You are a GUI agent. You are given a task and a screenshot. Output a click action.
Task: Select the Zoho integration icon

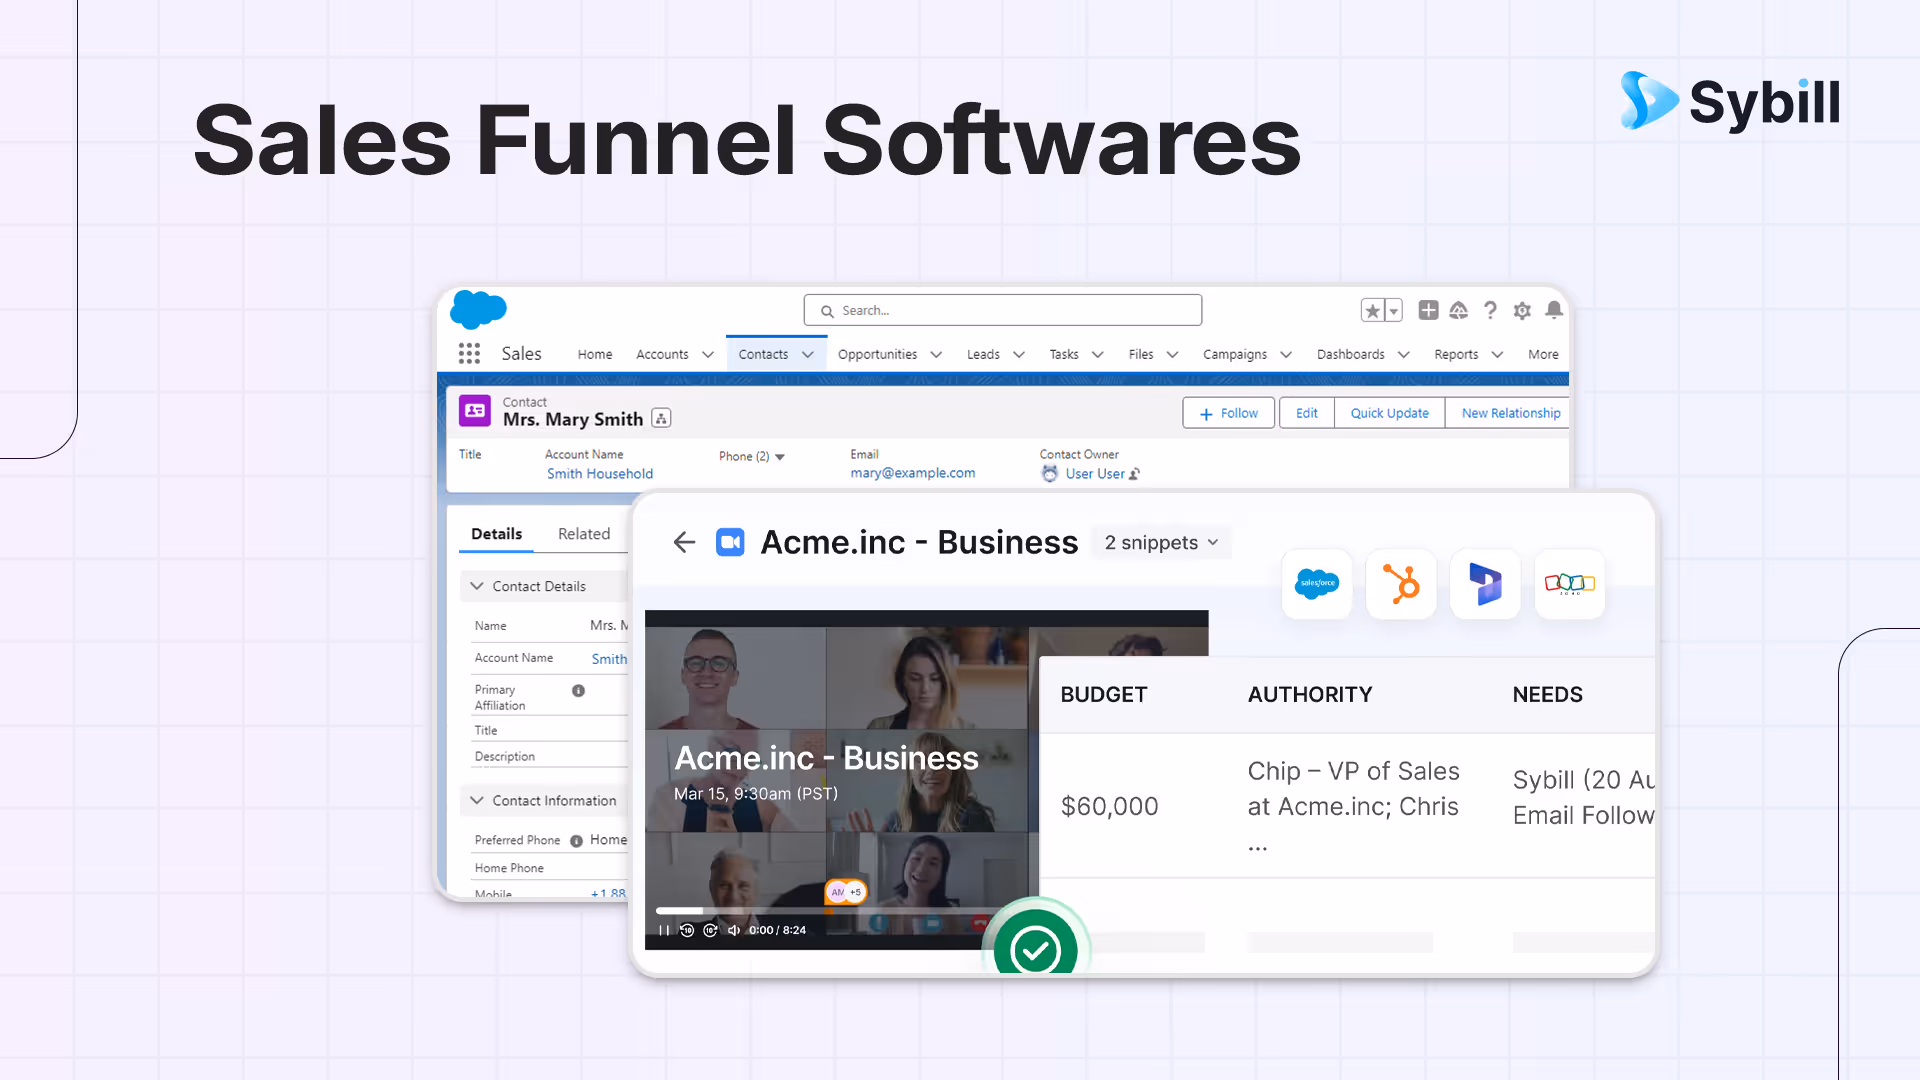click(x=1569, y=584)
